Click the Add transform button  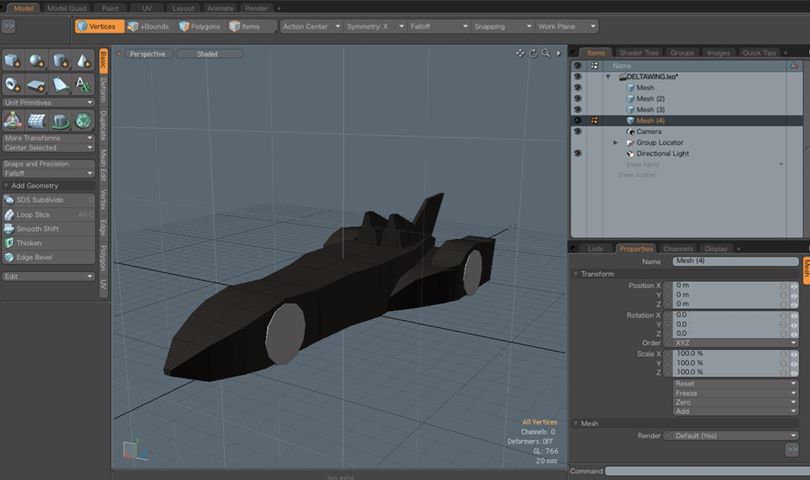pos(736,411)
